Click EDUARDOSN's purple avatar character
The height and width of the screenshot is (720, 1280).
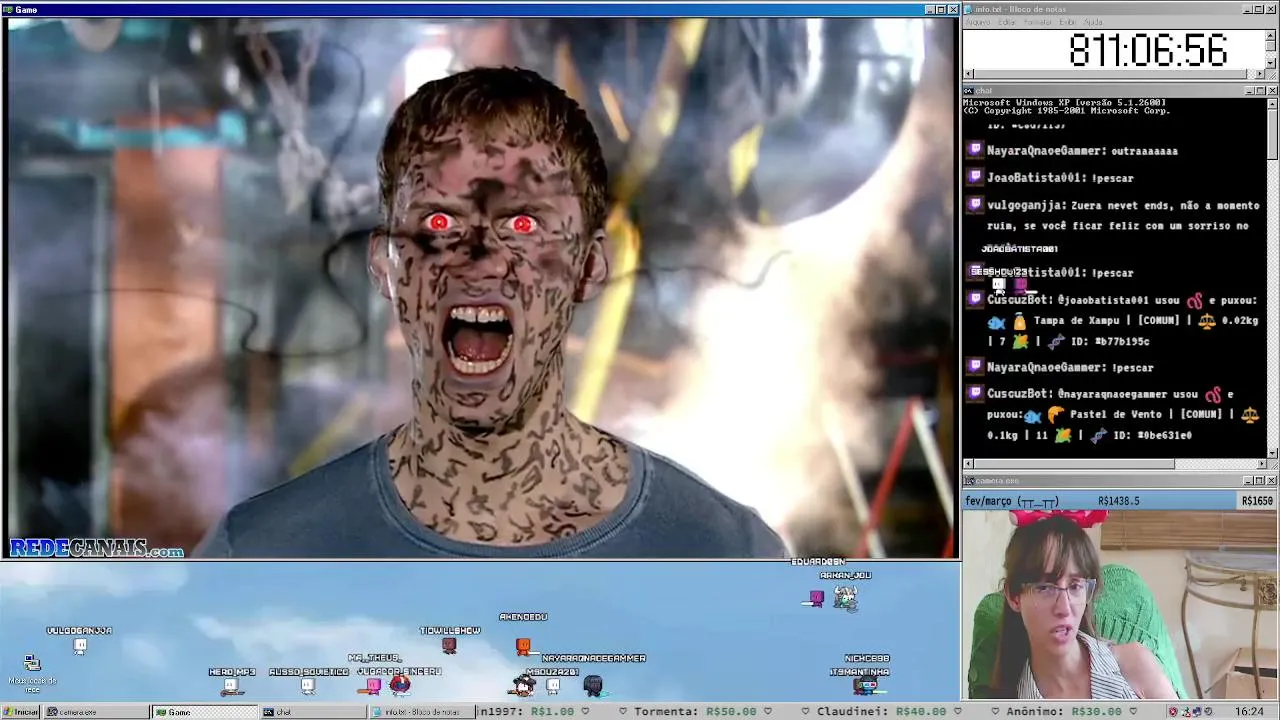pos(816,598)
